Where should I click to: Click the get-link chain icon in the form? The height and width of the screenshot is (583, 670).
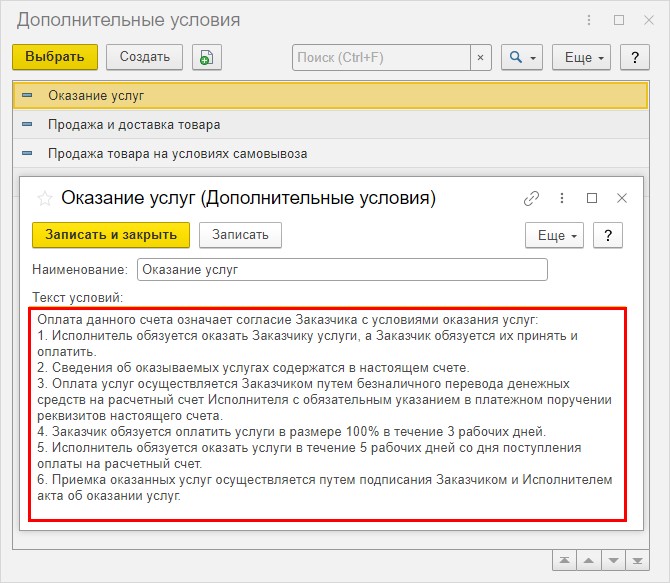point(531,198)
